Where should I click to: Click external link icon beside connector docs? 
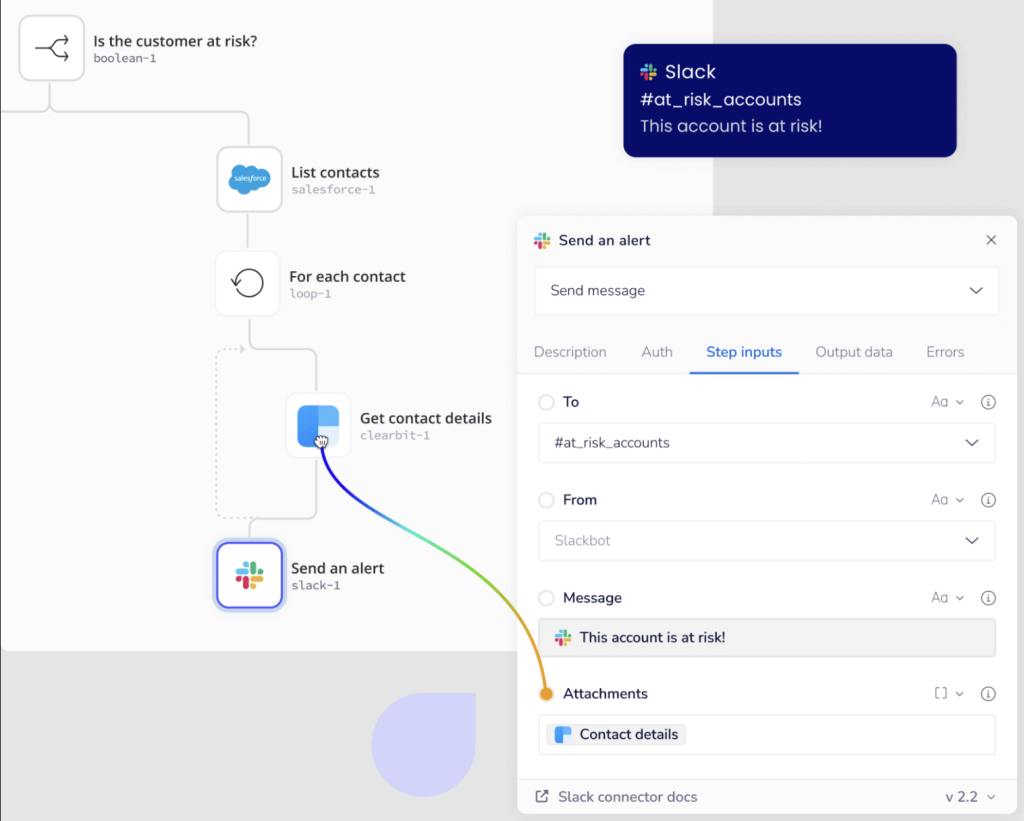click(542, 796)
